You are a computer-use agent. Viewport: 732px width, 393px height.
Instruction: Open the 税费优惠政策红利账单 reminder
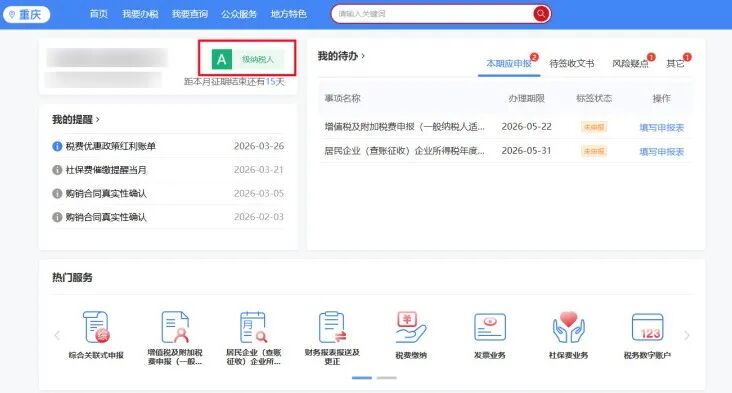tap(111, 146)
